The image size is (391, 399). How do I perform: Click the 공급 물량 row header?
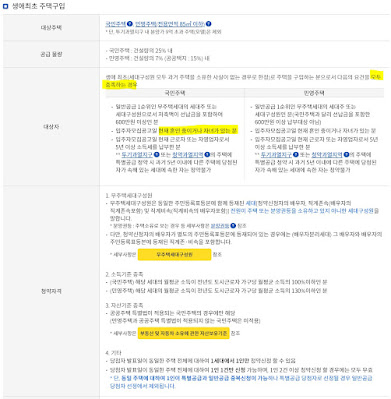tap(51, 54)
